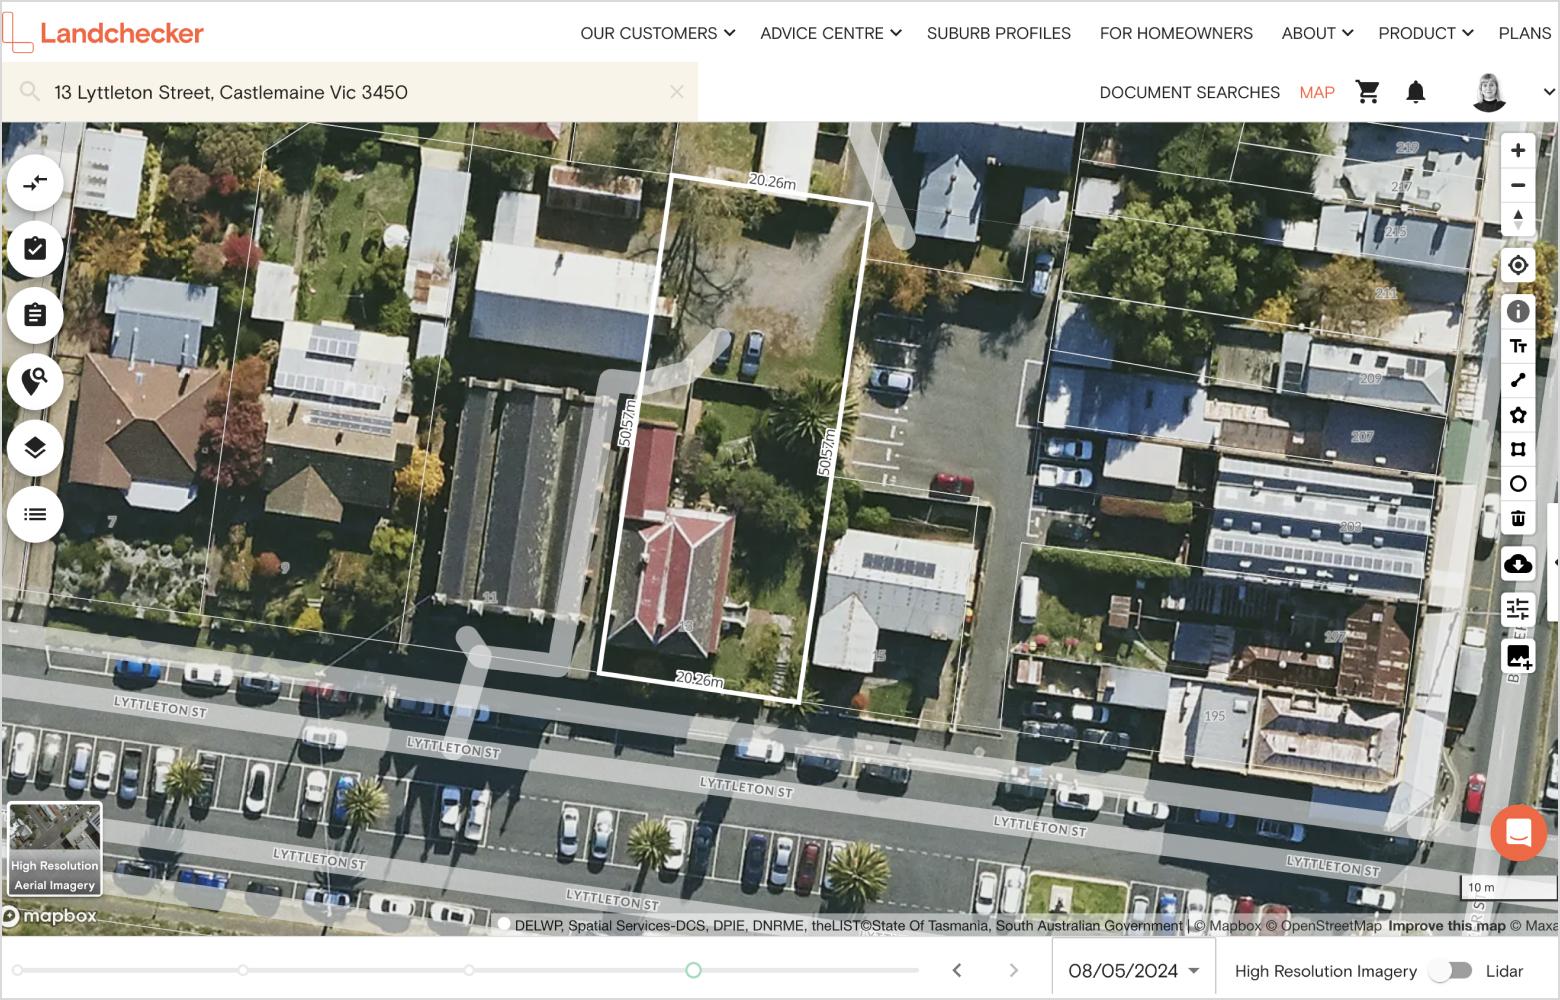Viewport: 1560px width, 1000px height.
Task: Click the current green timeline slider handle
Action: (693, 970)
